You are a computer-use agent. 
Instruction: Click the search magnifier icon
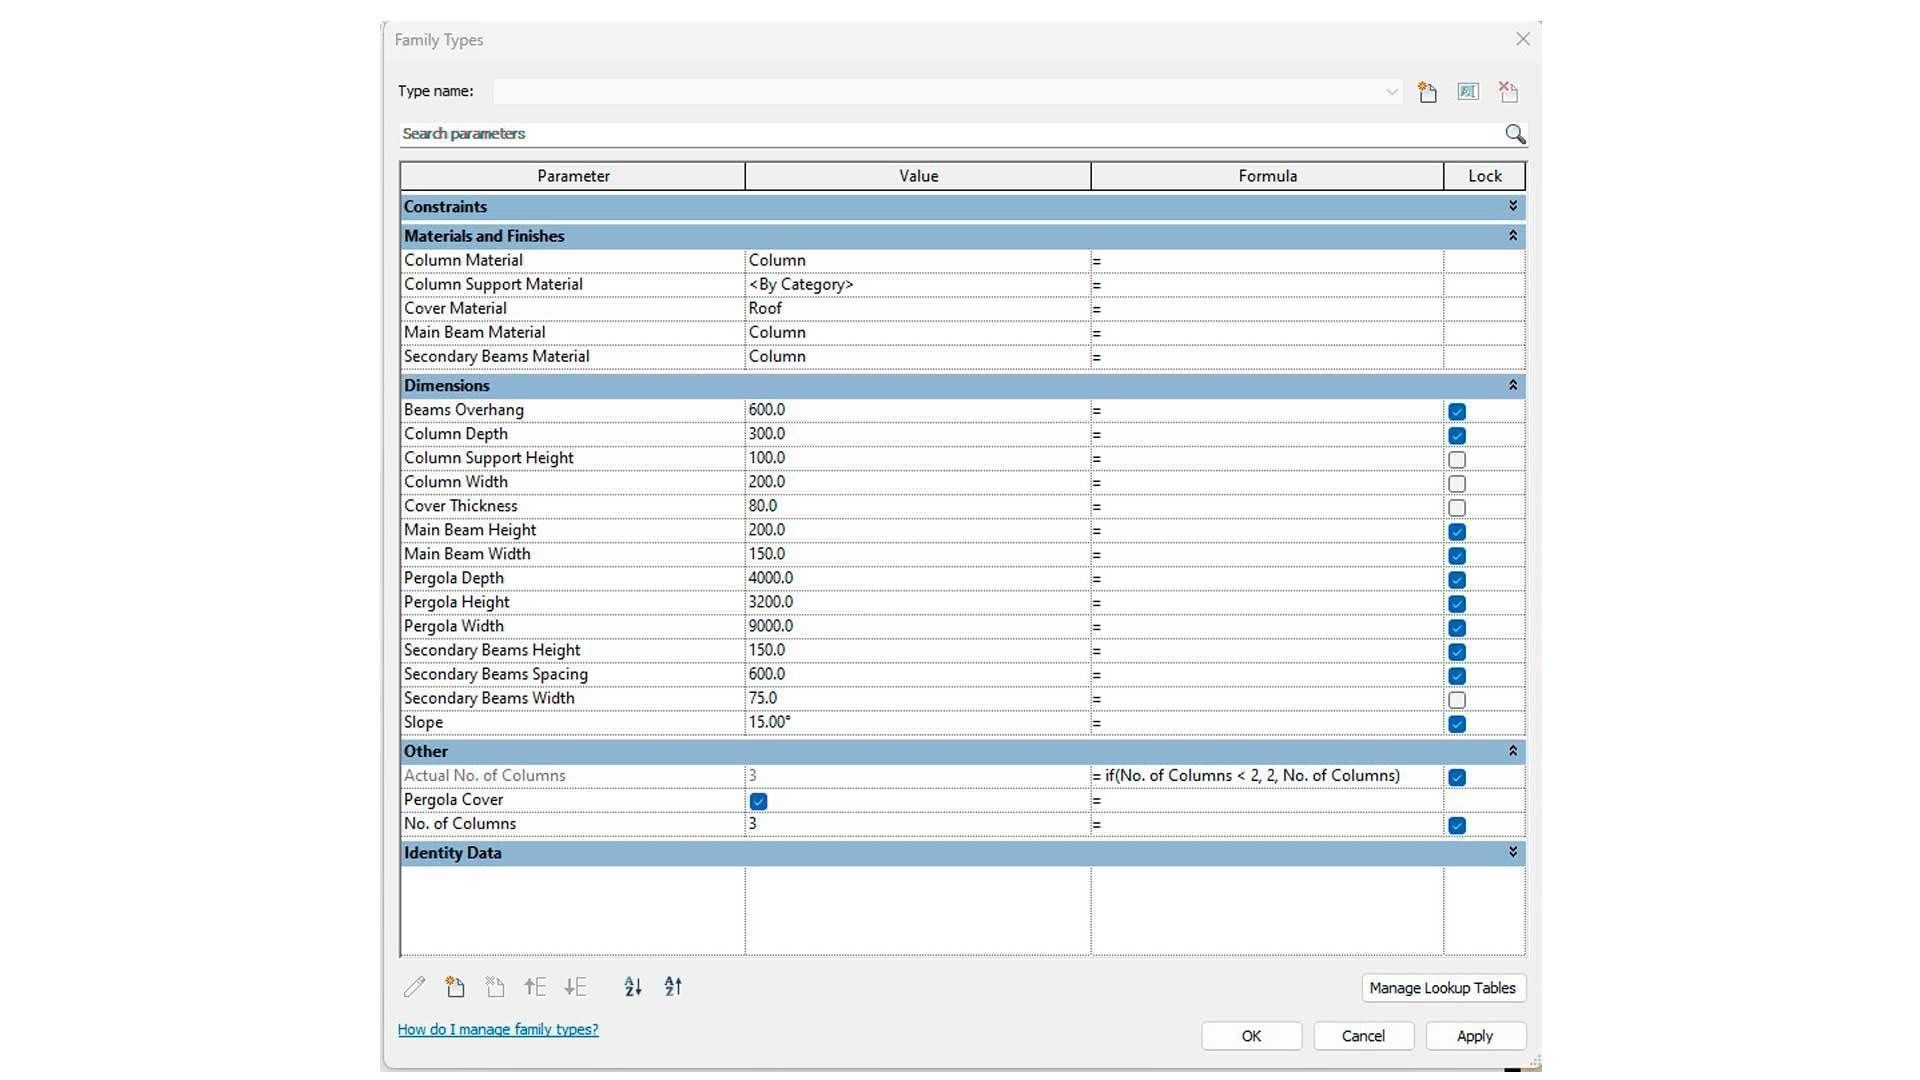tap(1515, 134)
